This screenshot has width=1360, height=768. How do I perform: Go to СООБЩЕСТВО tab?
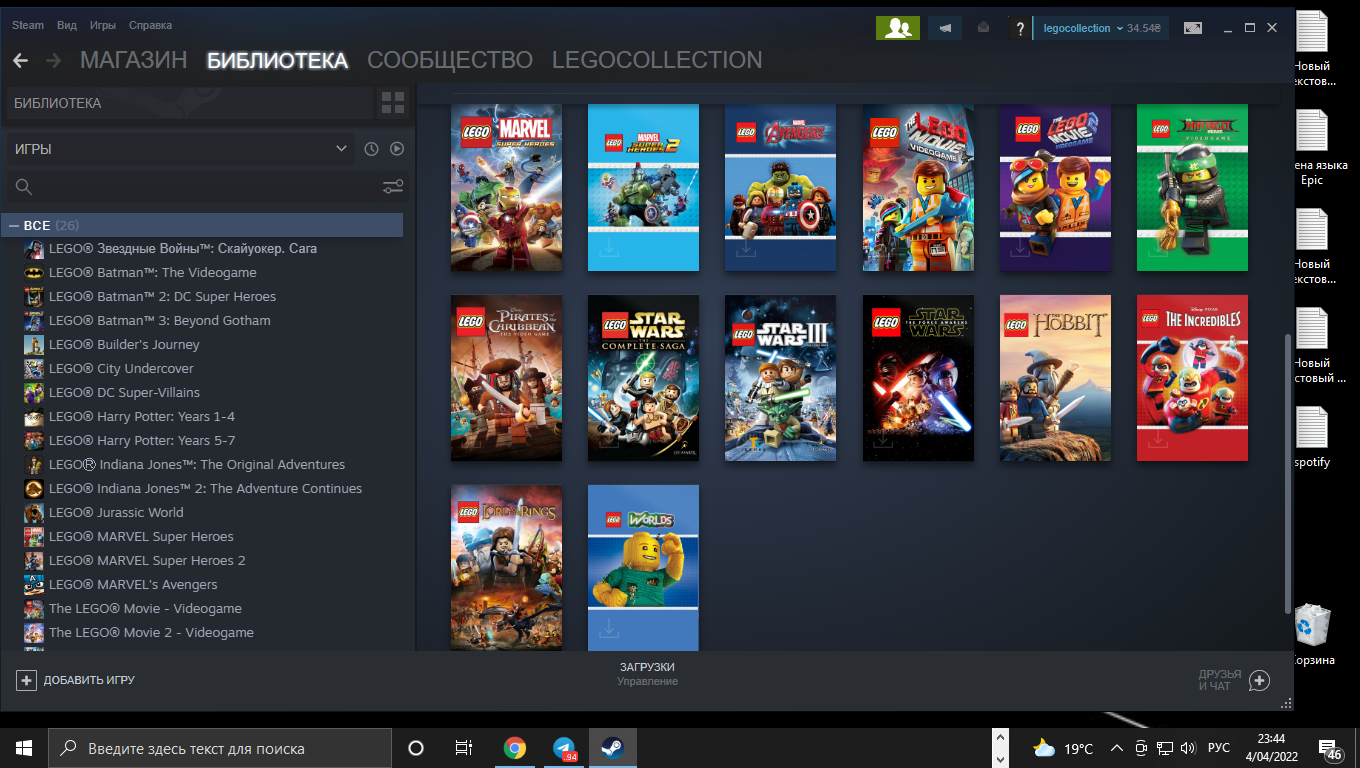(450, 60)
